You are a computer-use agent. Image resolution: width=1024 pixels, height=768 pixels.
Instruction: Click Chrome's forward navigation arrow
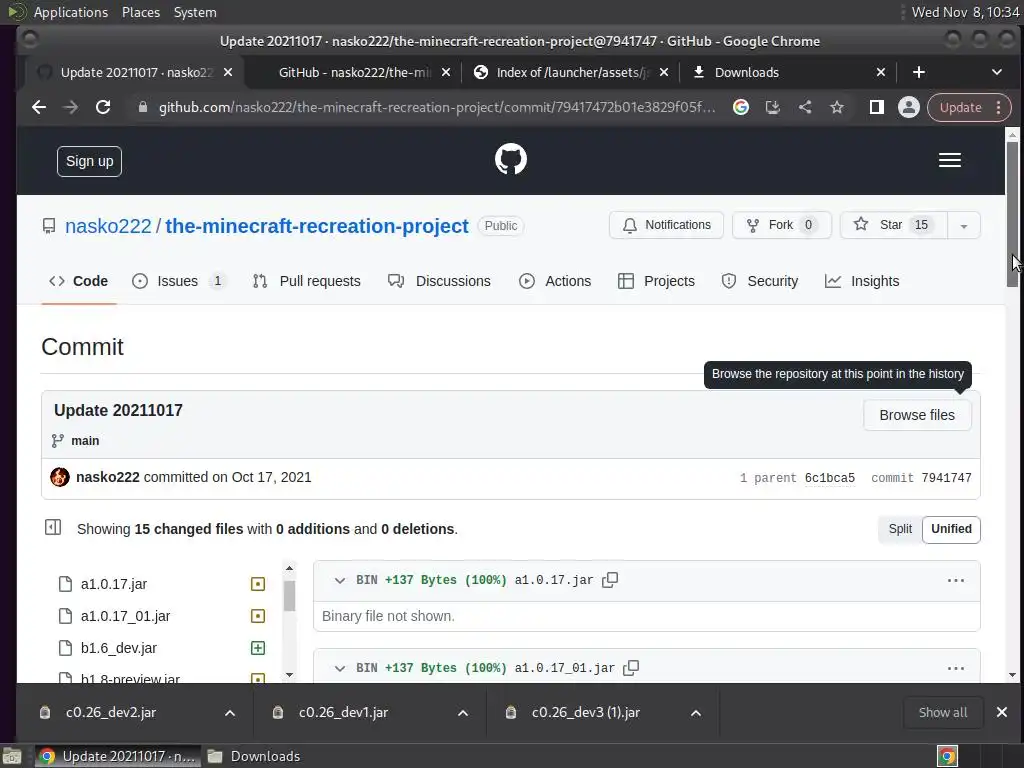click(71, 107)
